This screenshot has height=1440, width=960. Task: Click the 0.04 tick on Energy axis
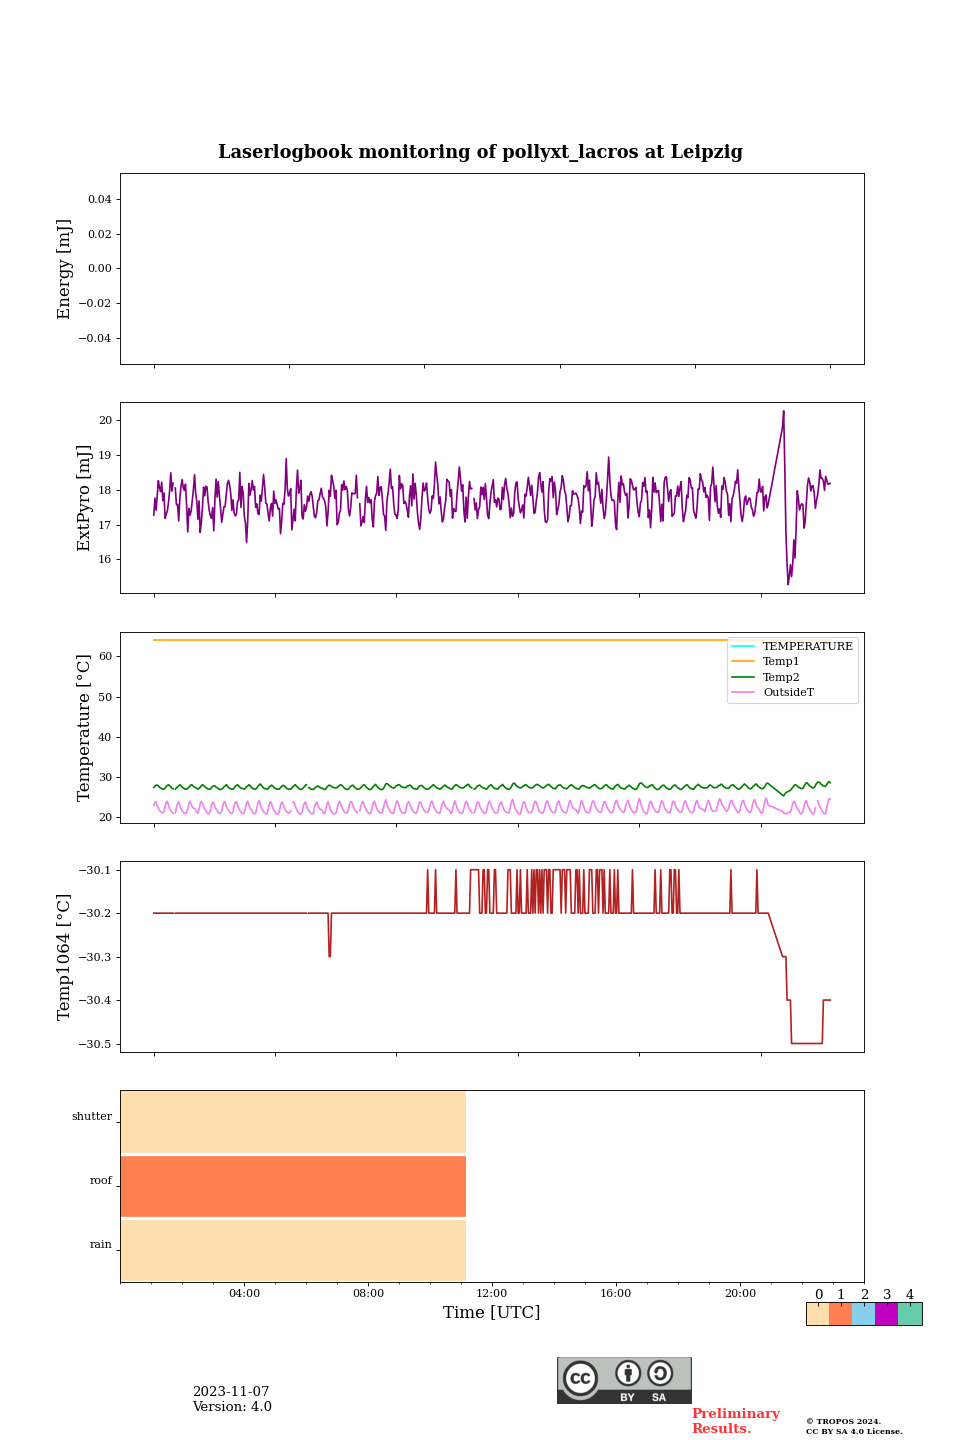[99, 200]
